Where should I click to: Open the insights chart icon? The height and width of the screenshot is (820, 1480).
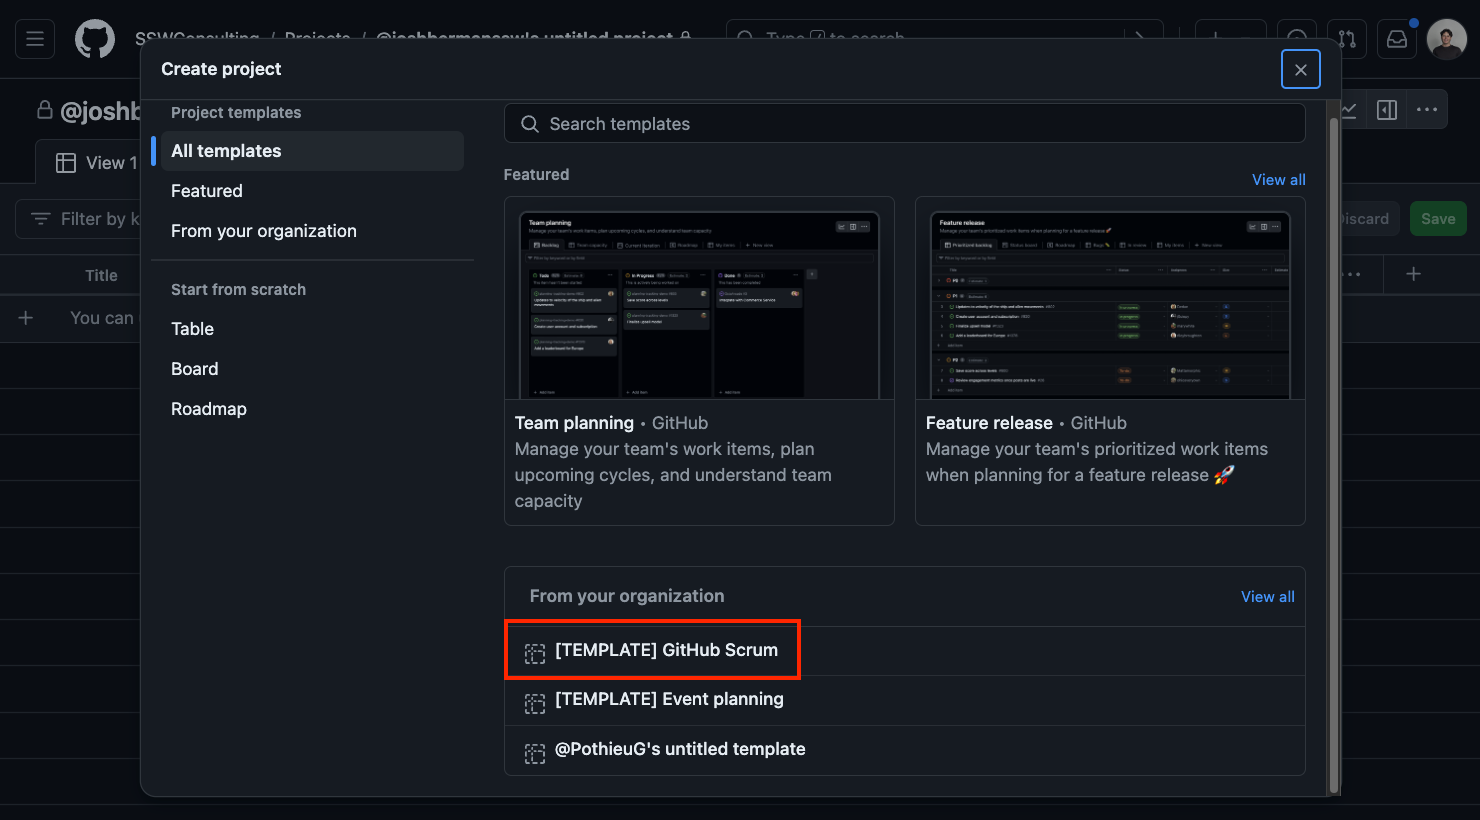[1349, 110]
